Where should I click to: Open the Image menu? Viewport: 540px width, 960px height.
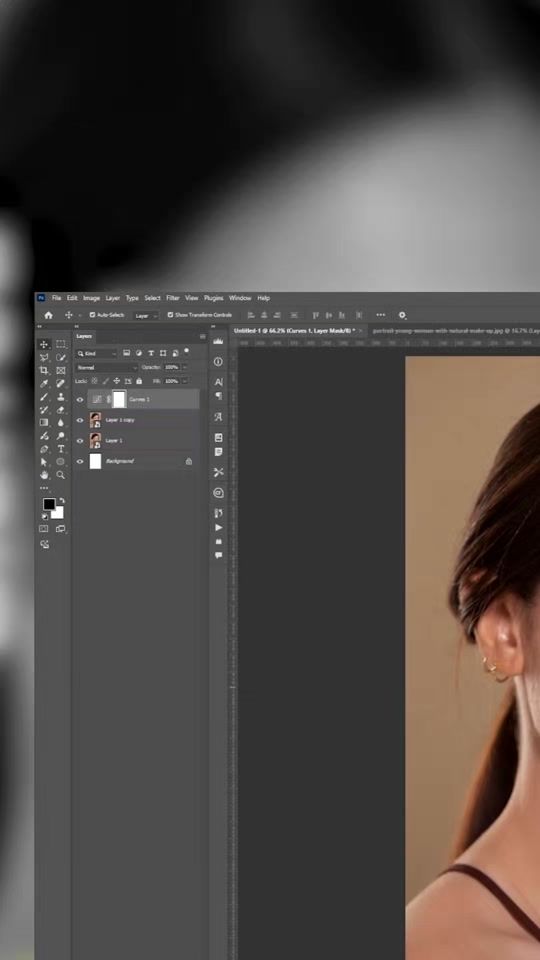pyautogui.click(x=91, y=298)
